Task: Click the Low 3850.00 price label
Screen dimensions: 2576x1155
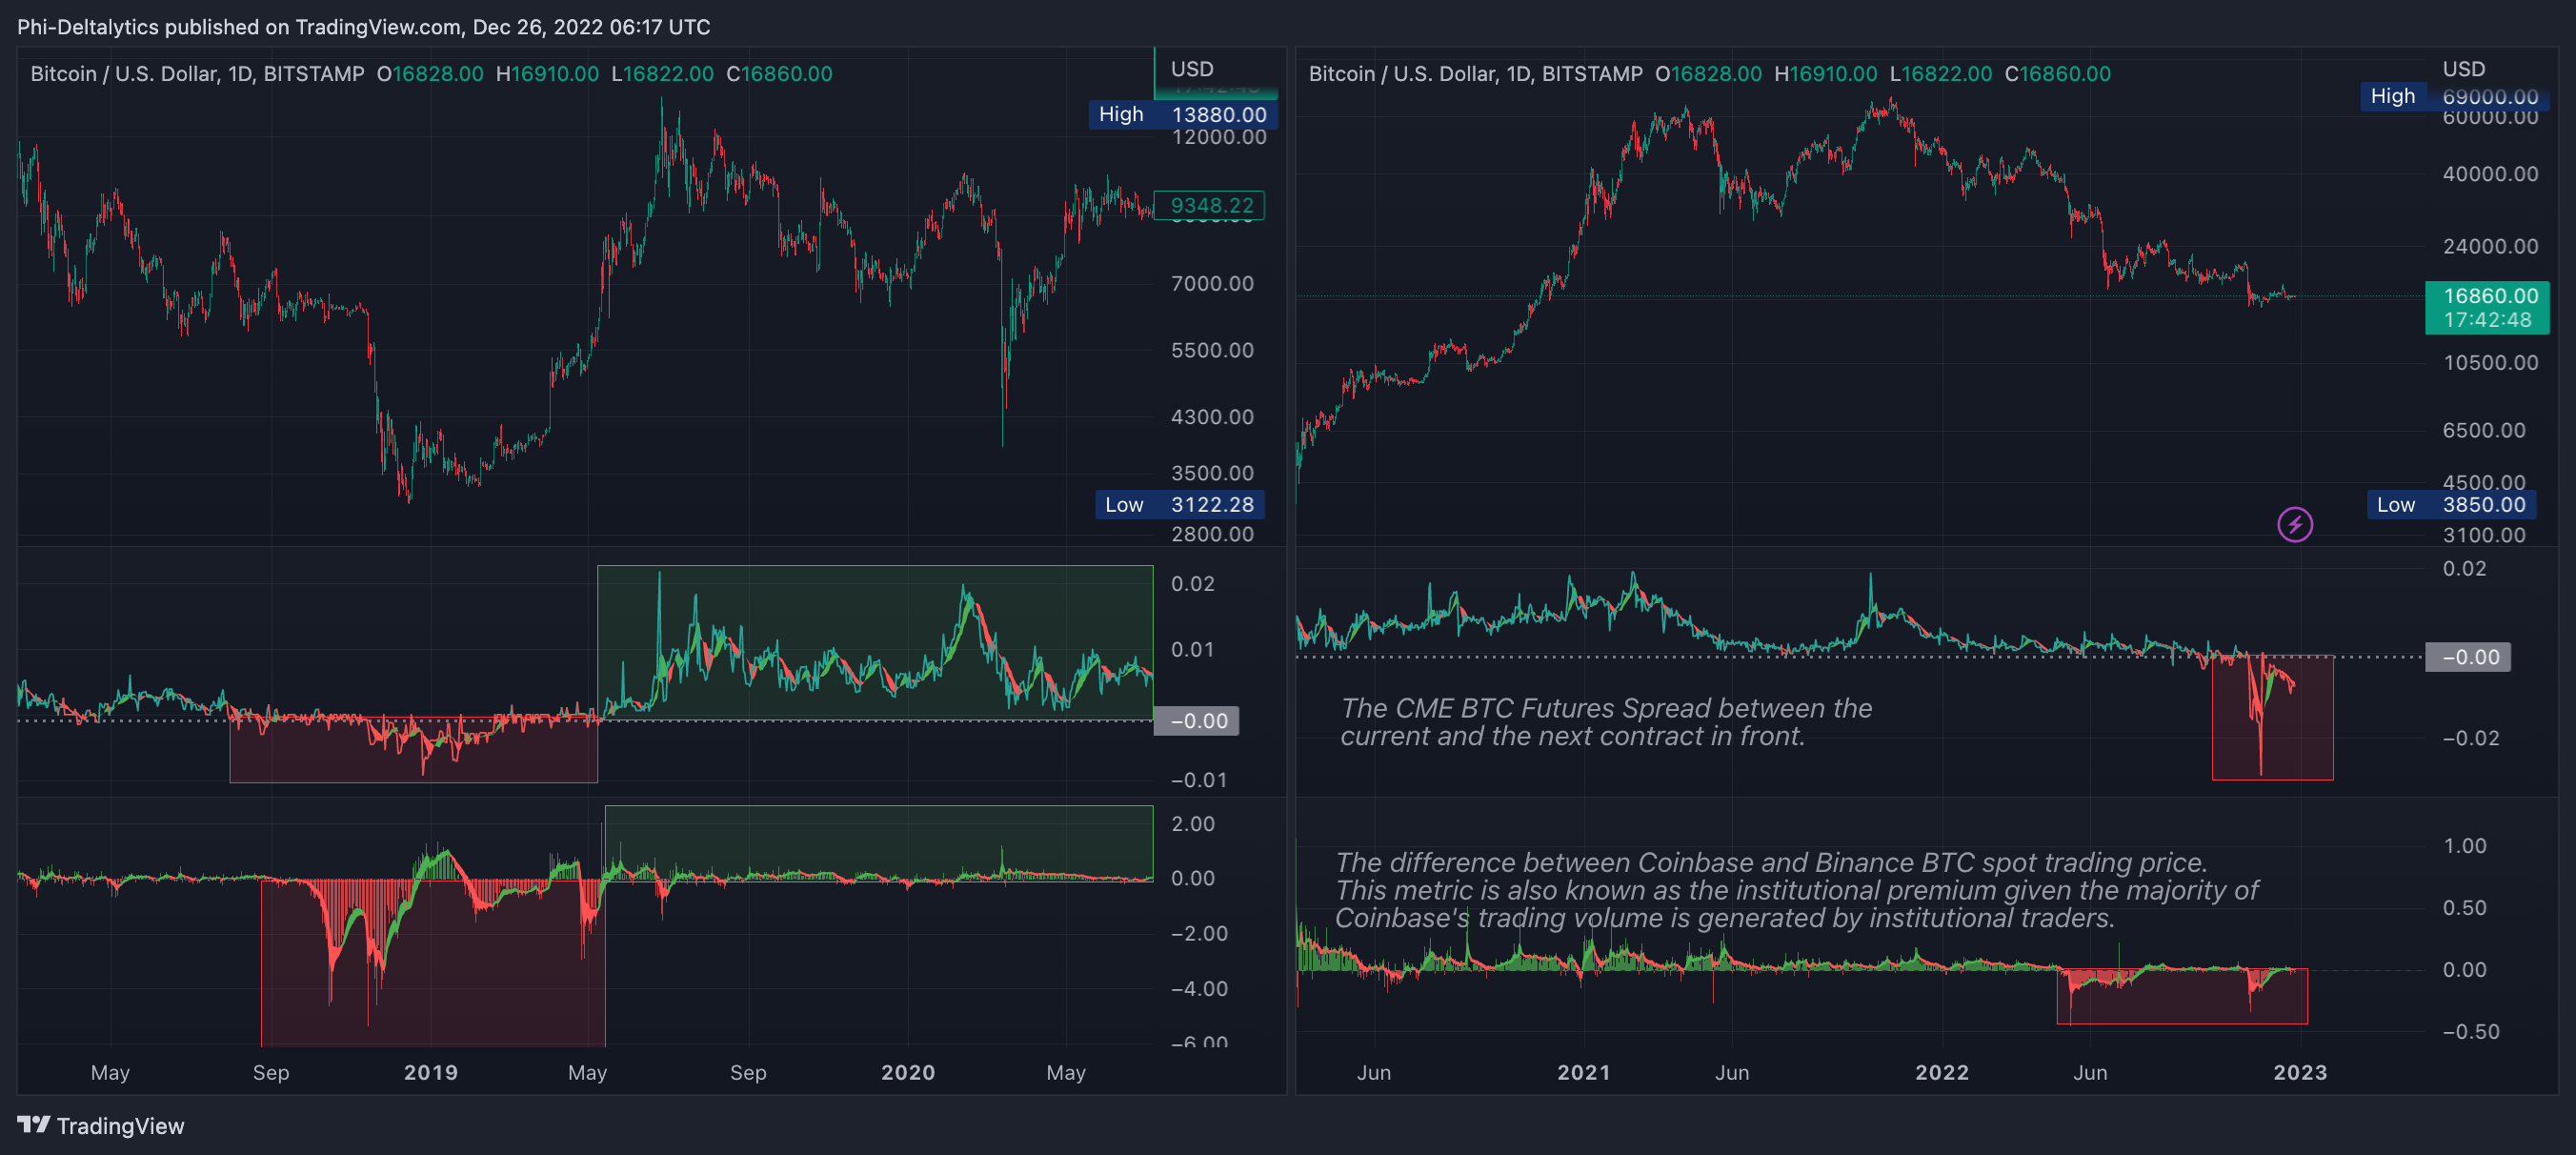Action: tap(2450, 505)
